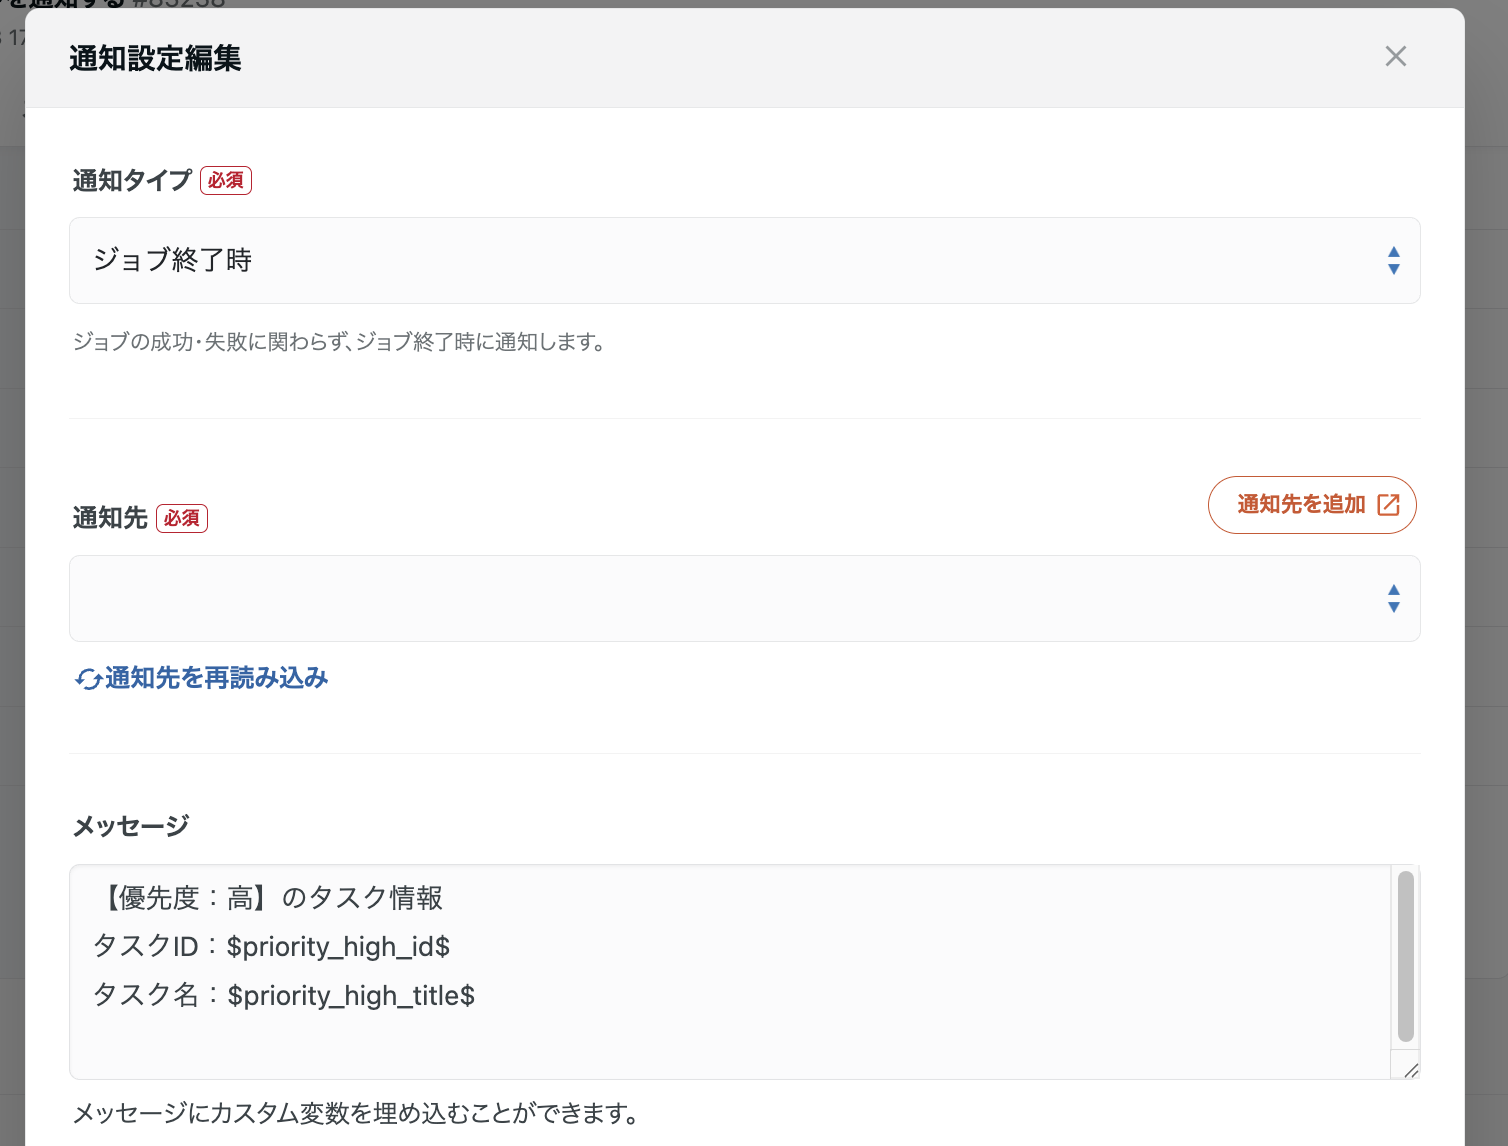Click the up arrow on 通知先 selector
Viewport: 1508px width, 1146px height.
(x=1394, y=590)
